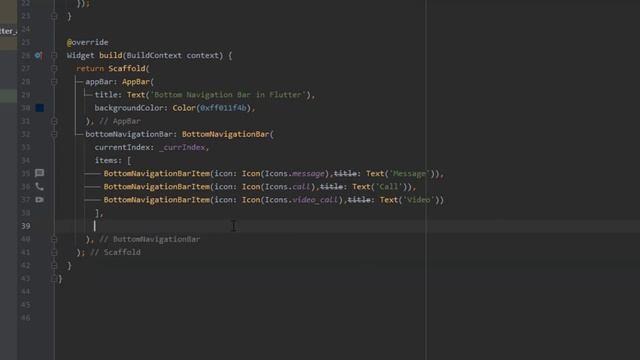Image resolution: width=640 pixels, height=360 pixels.
Task: Click the // Scaffold closing comment
Action: point(115,252)
